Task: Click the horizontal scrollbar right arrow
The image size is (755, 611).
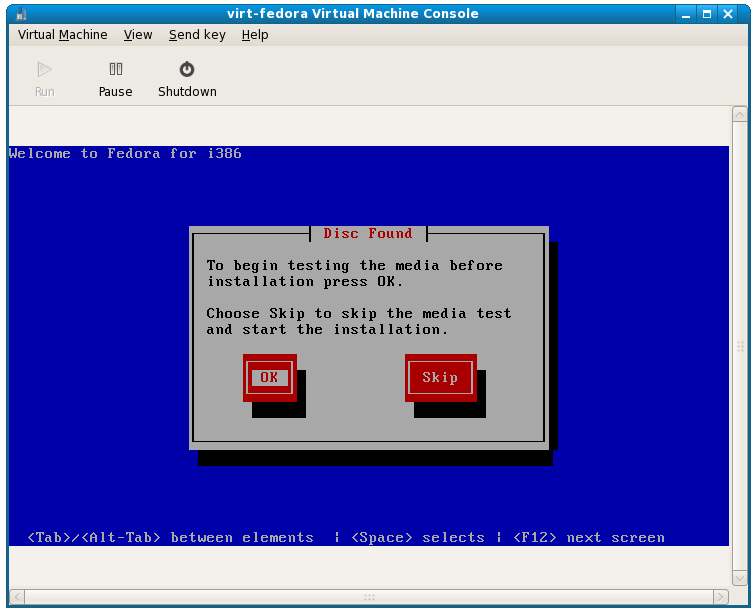Action: tap(721, 597)
